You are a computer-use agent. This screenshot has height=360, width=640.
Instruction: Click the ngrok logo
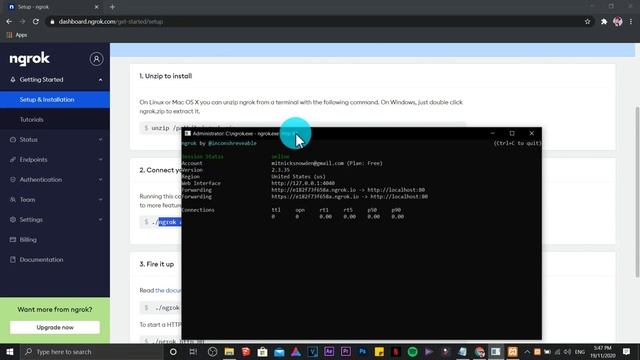click(x=29, y=59)
